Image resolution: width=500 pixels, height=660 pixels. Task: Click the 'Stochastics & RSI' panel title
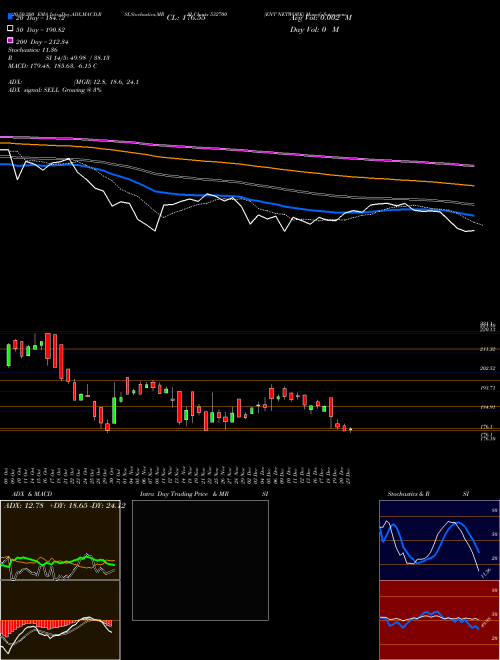pos(428,494)
